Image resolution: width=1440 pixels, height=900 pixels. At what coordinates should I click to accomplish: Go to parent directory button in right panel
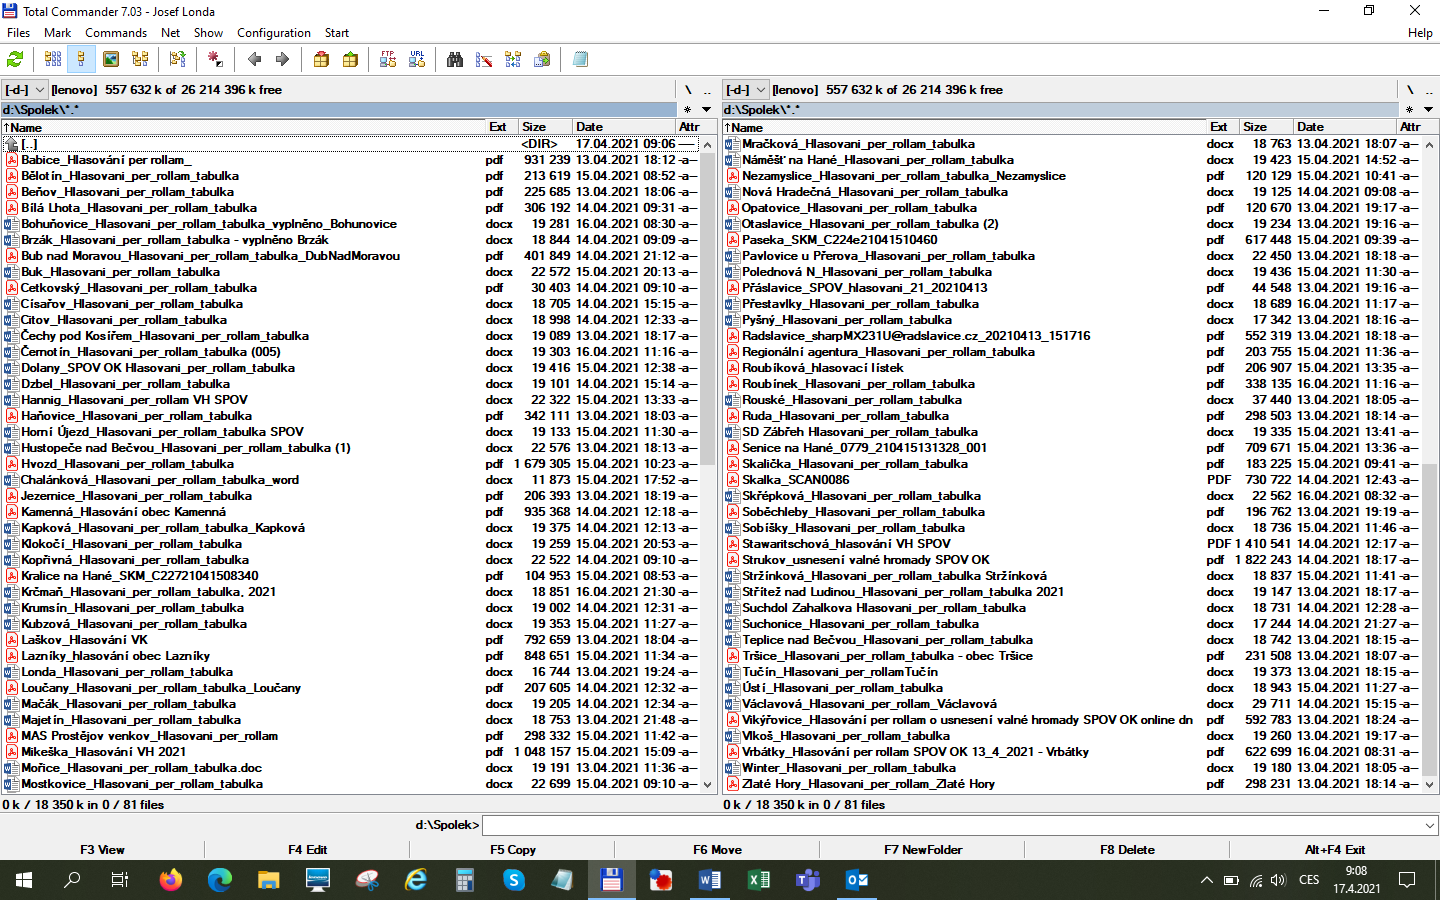click(1429, 90)
